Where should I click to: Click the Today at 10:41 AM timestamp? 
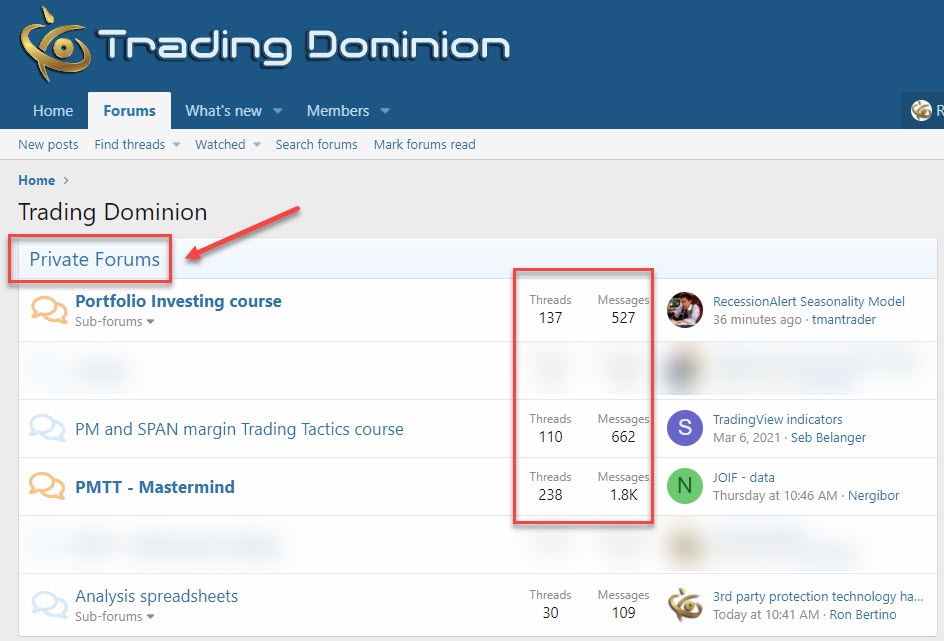click(x=766, y=615)
